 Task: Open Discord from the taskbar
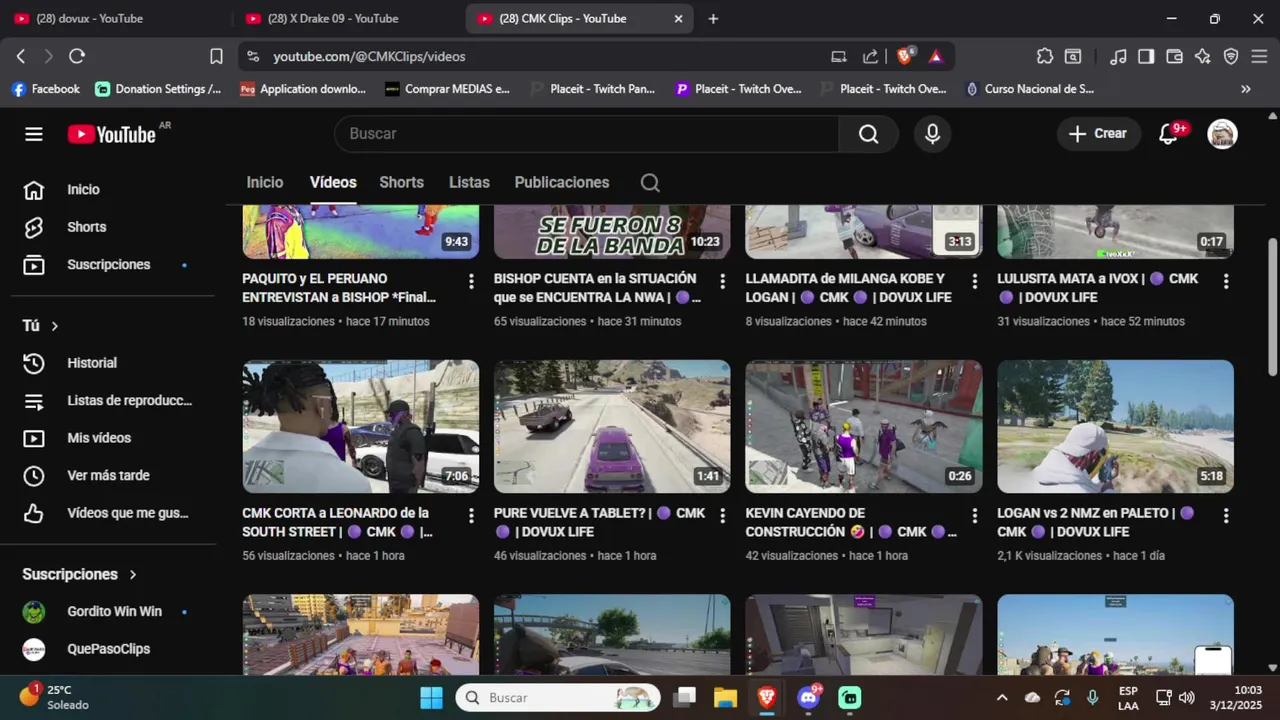pos(808,697)
